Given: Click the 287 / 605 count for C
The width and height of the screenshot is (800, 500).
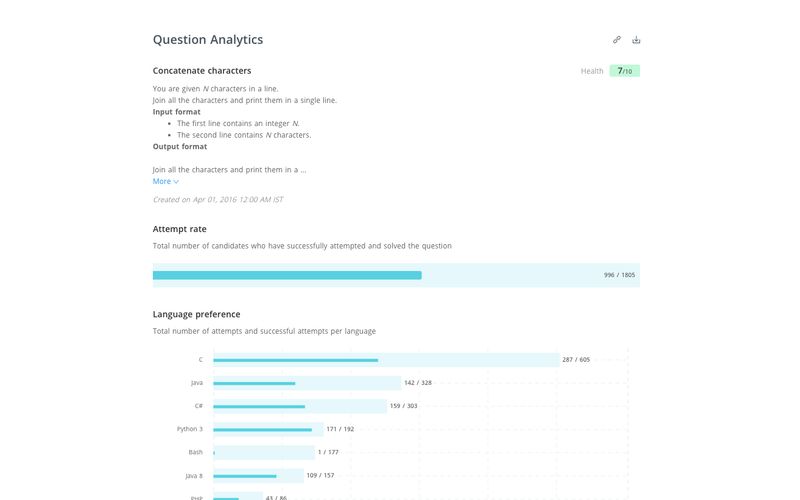Looking at the screenshot, I should pos(576,360).
